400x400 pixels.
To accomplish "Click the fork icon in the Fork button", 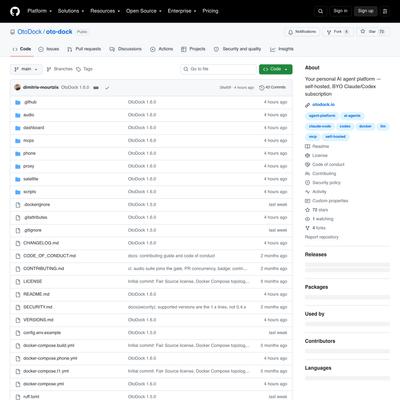I will [329, 32].
